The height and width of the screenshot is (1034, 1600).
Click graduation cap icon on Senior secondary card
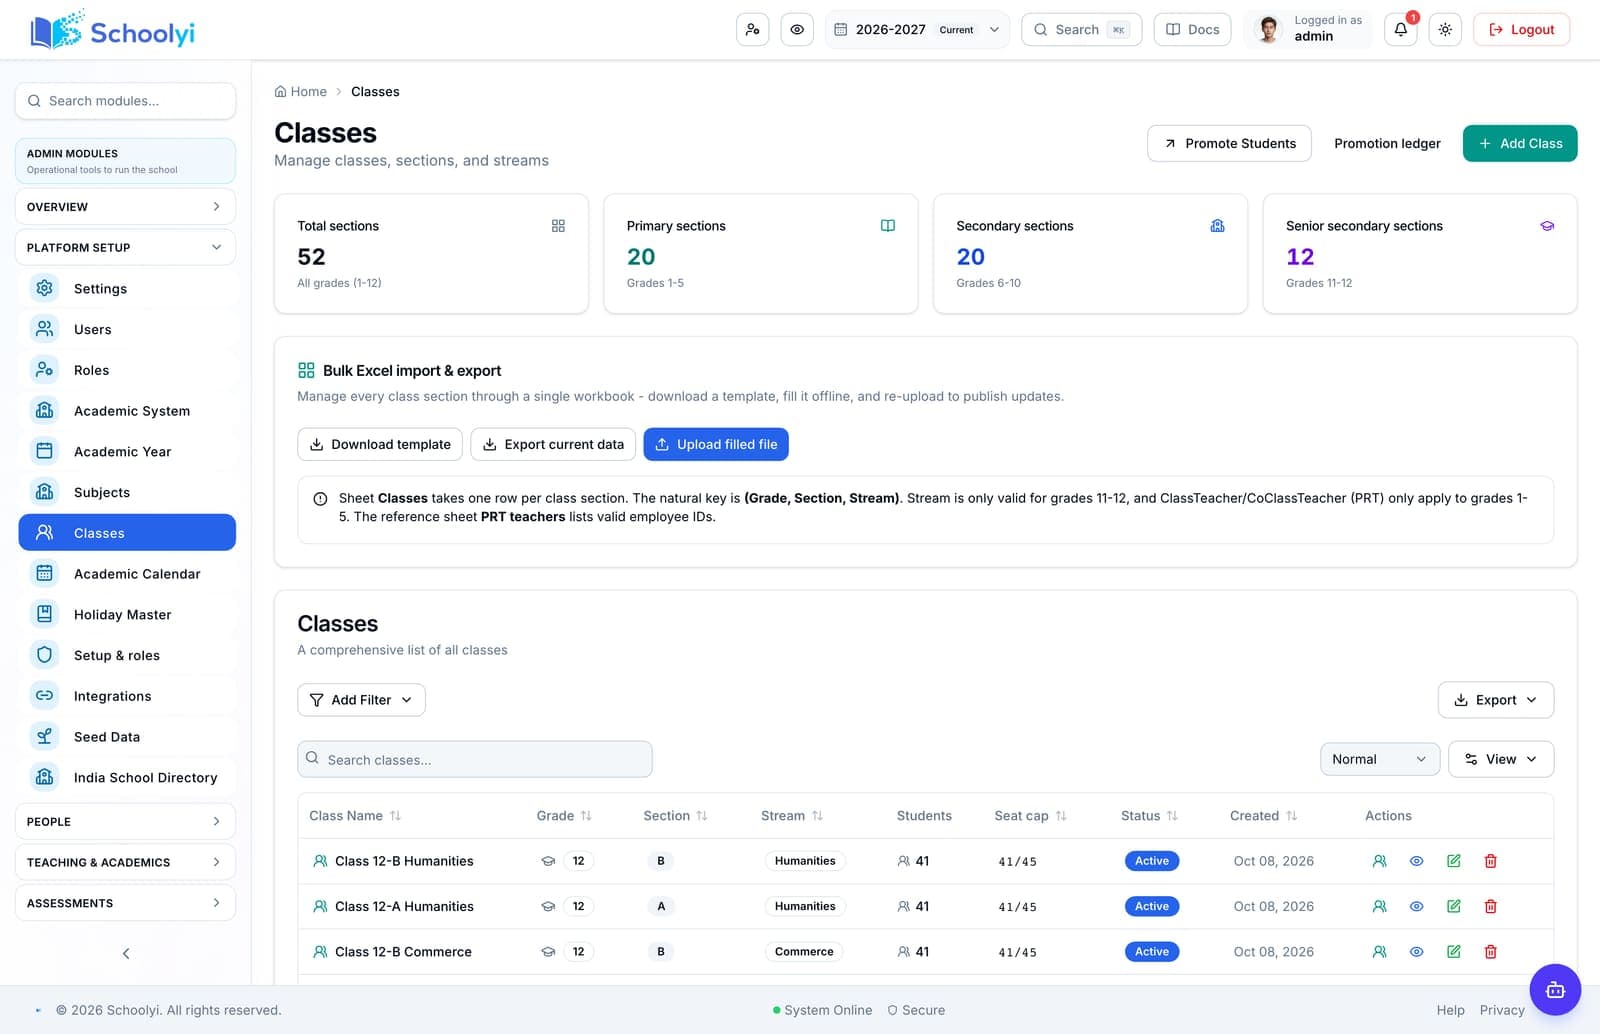[x=1547, y=226]
